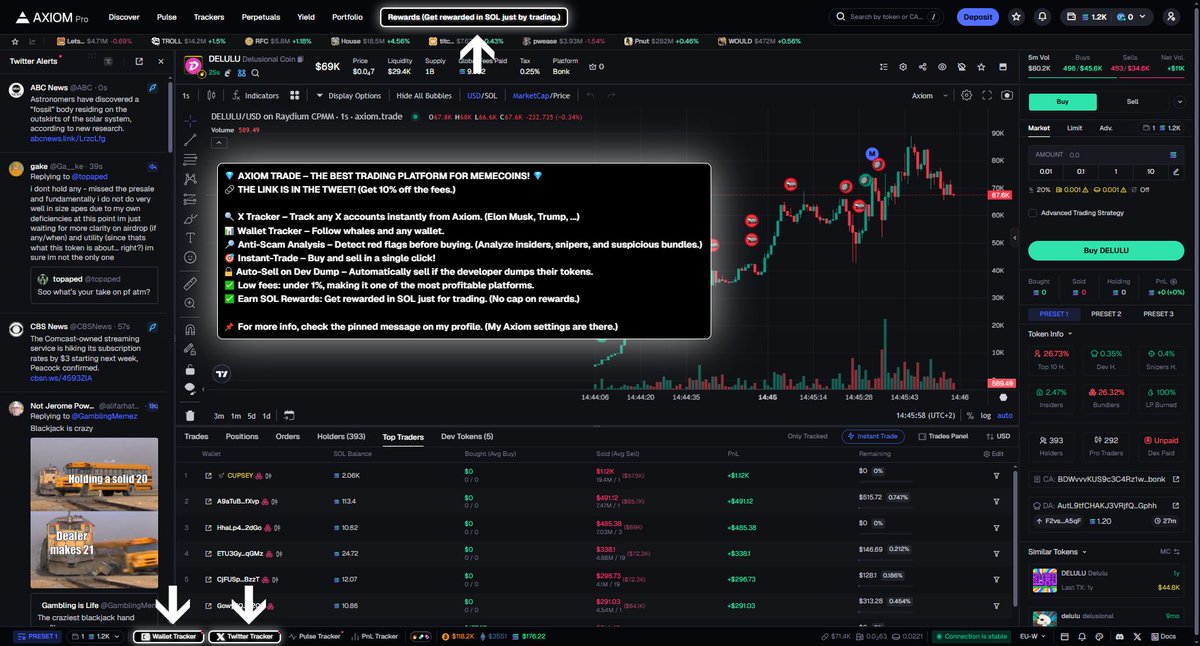Open external link icon for CUPSEY wallet
The height and width of the screenshot is (646, 1200).
208,475
